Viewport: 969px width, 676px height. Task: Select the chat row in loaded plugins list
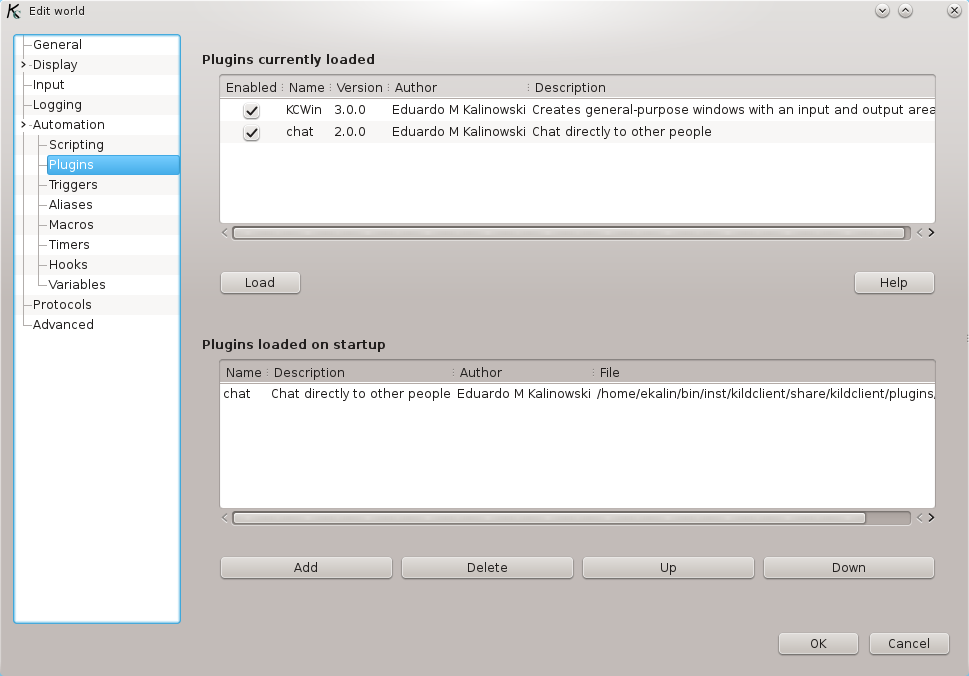(x=299, y=132)
